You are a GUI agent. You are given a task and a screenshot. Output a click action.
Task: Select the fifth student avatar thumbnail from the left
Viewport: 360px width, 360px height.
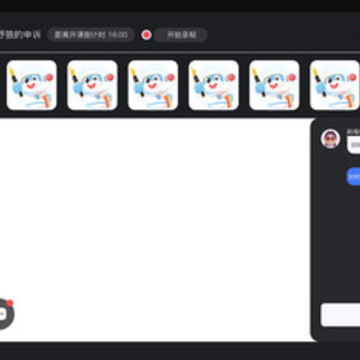pyautogui.click(x=274, y=85)
